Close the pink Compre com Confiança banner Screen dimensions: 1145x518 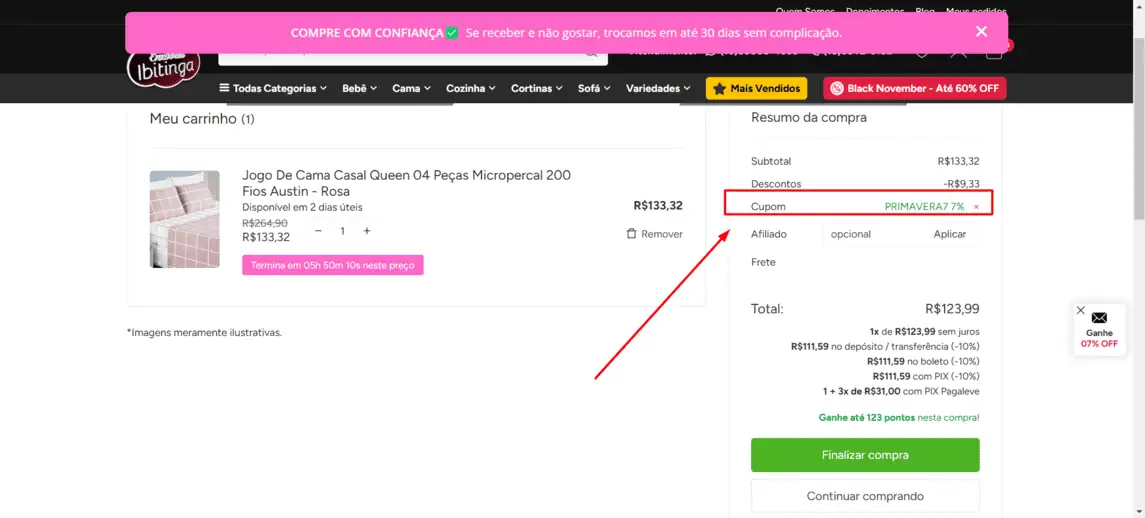point(981,31)
